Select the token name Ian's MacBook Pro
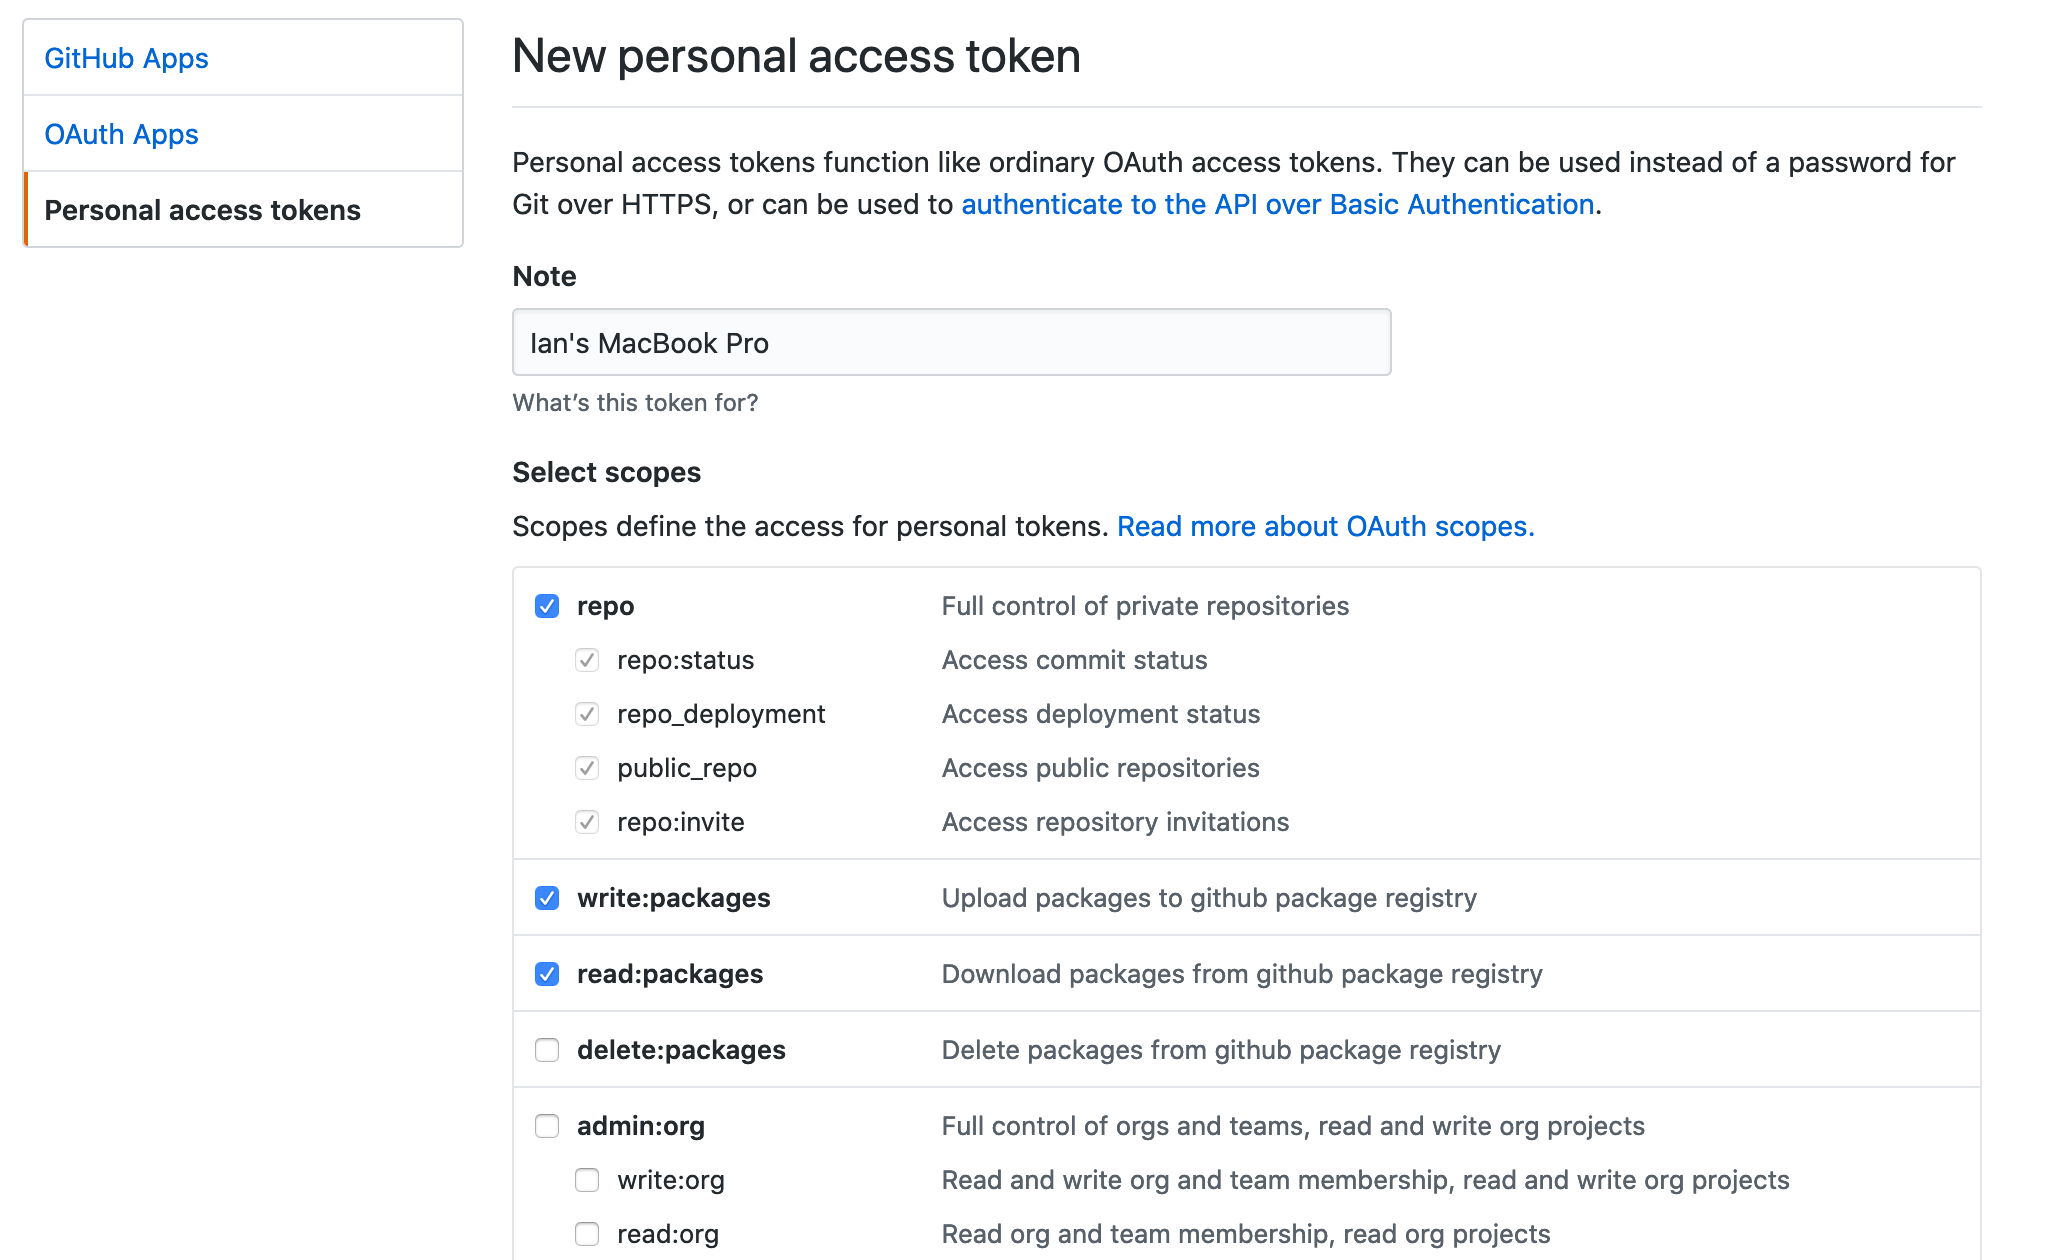 (649, 342)
